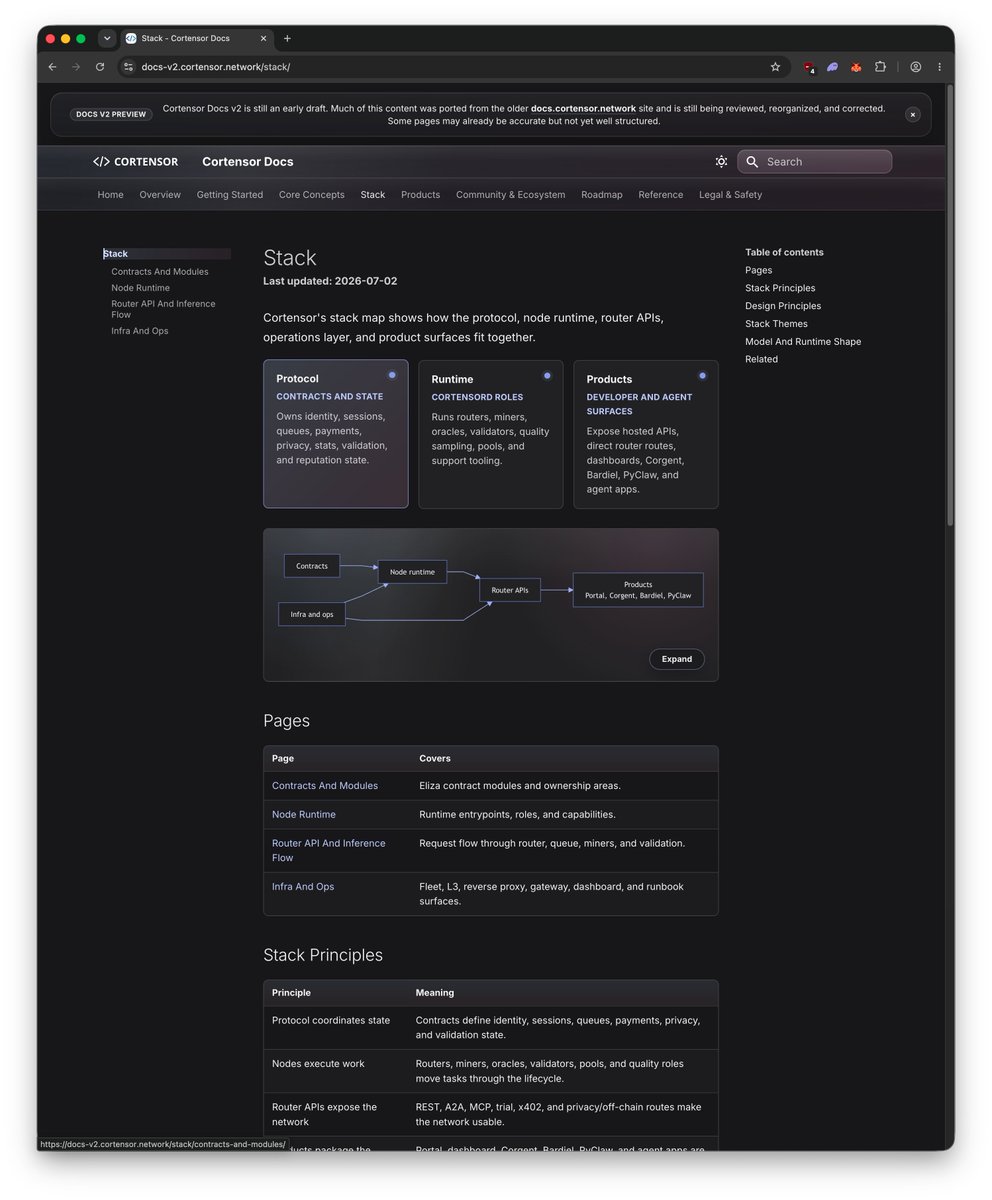Click the dot indicator on Protocol card
992x1200 pixels.
point(392,375)
